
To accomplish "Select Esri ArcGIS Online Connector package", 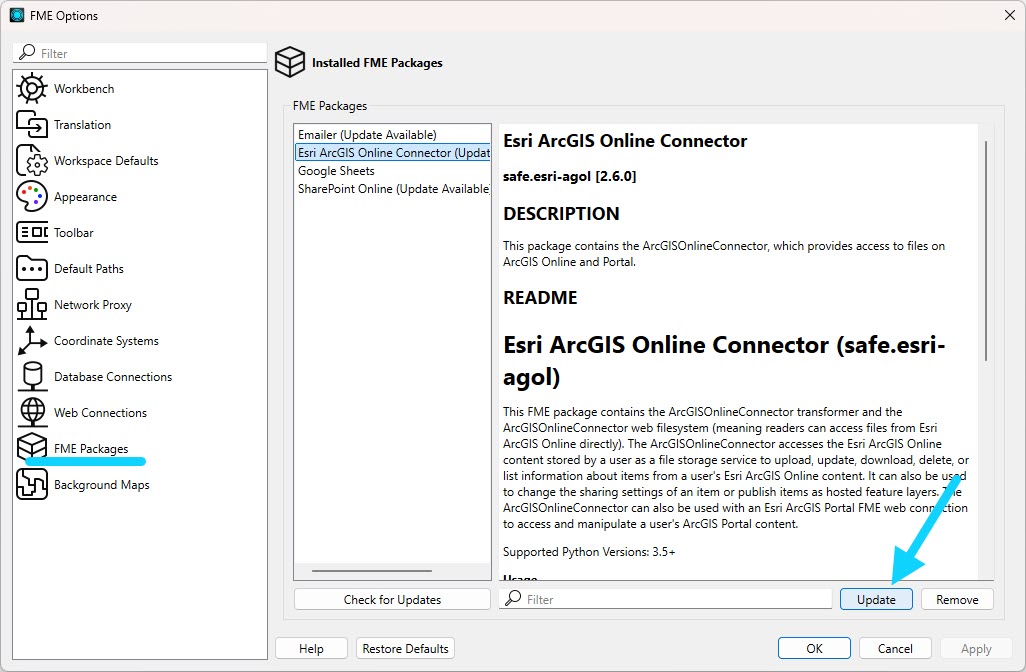I will click(x=392, y=152).
